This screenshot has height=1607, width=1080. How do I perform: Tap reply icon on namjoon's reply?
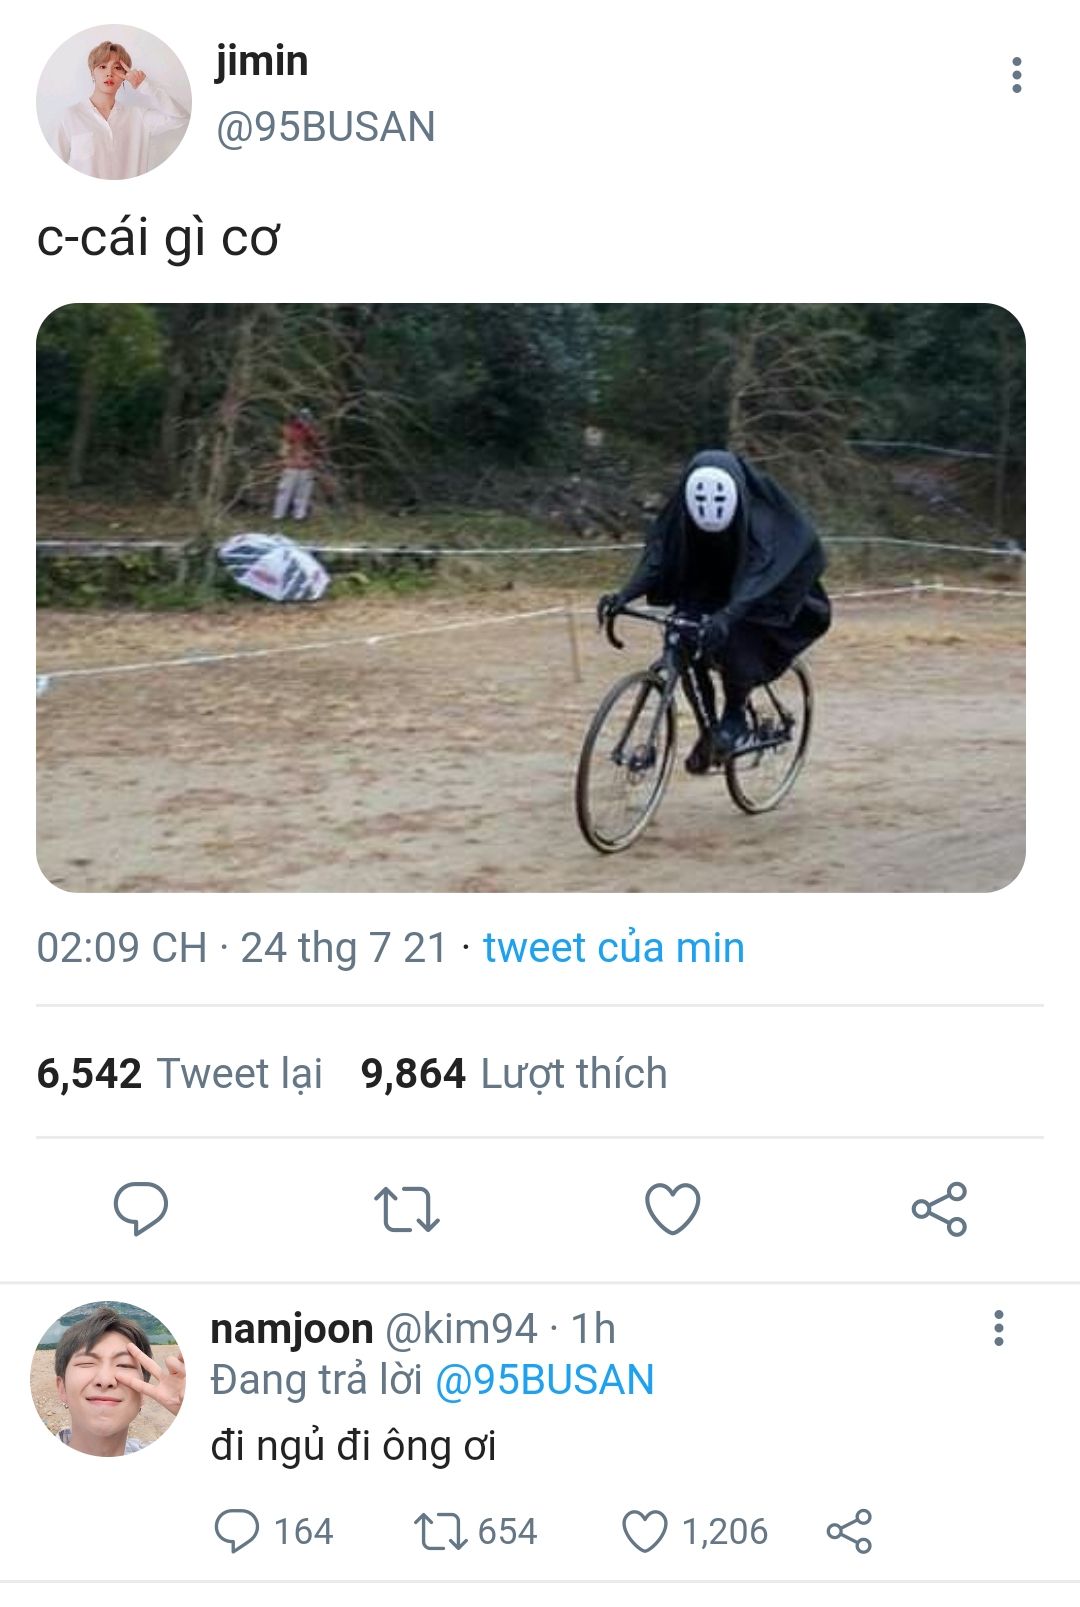click(x=237, y=1531)
